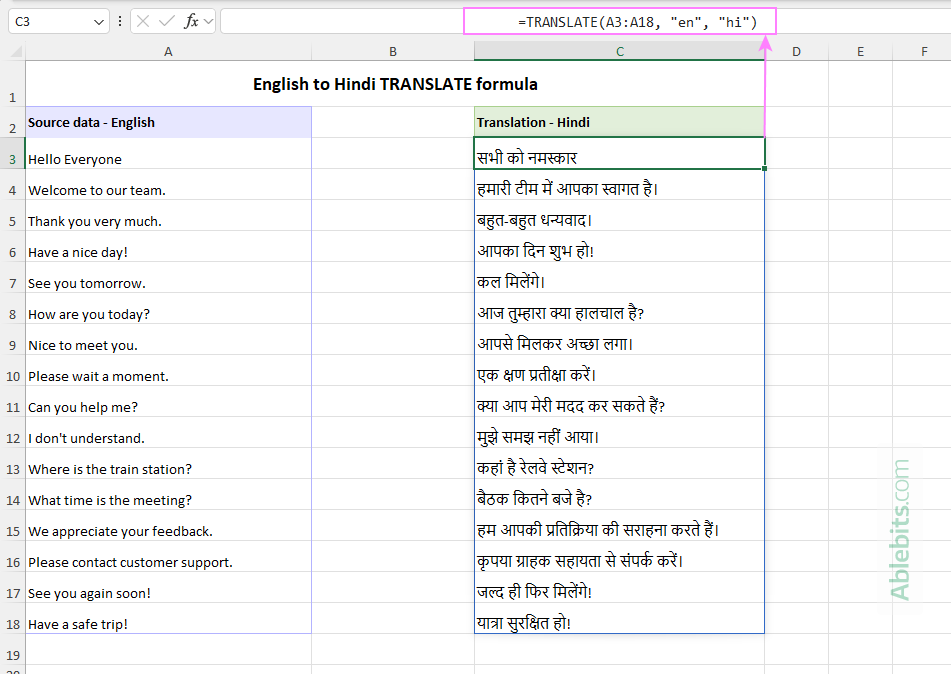Screen dimensions: 951x674
Task: Expand the formula bar function dropdown chevron
Action: [209, 22]
